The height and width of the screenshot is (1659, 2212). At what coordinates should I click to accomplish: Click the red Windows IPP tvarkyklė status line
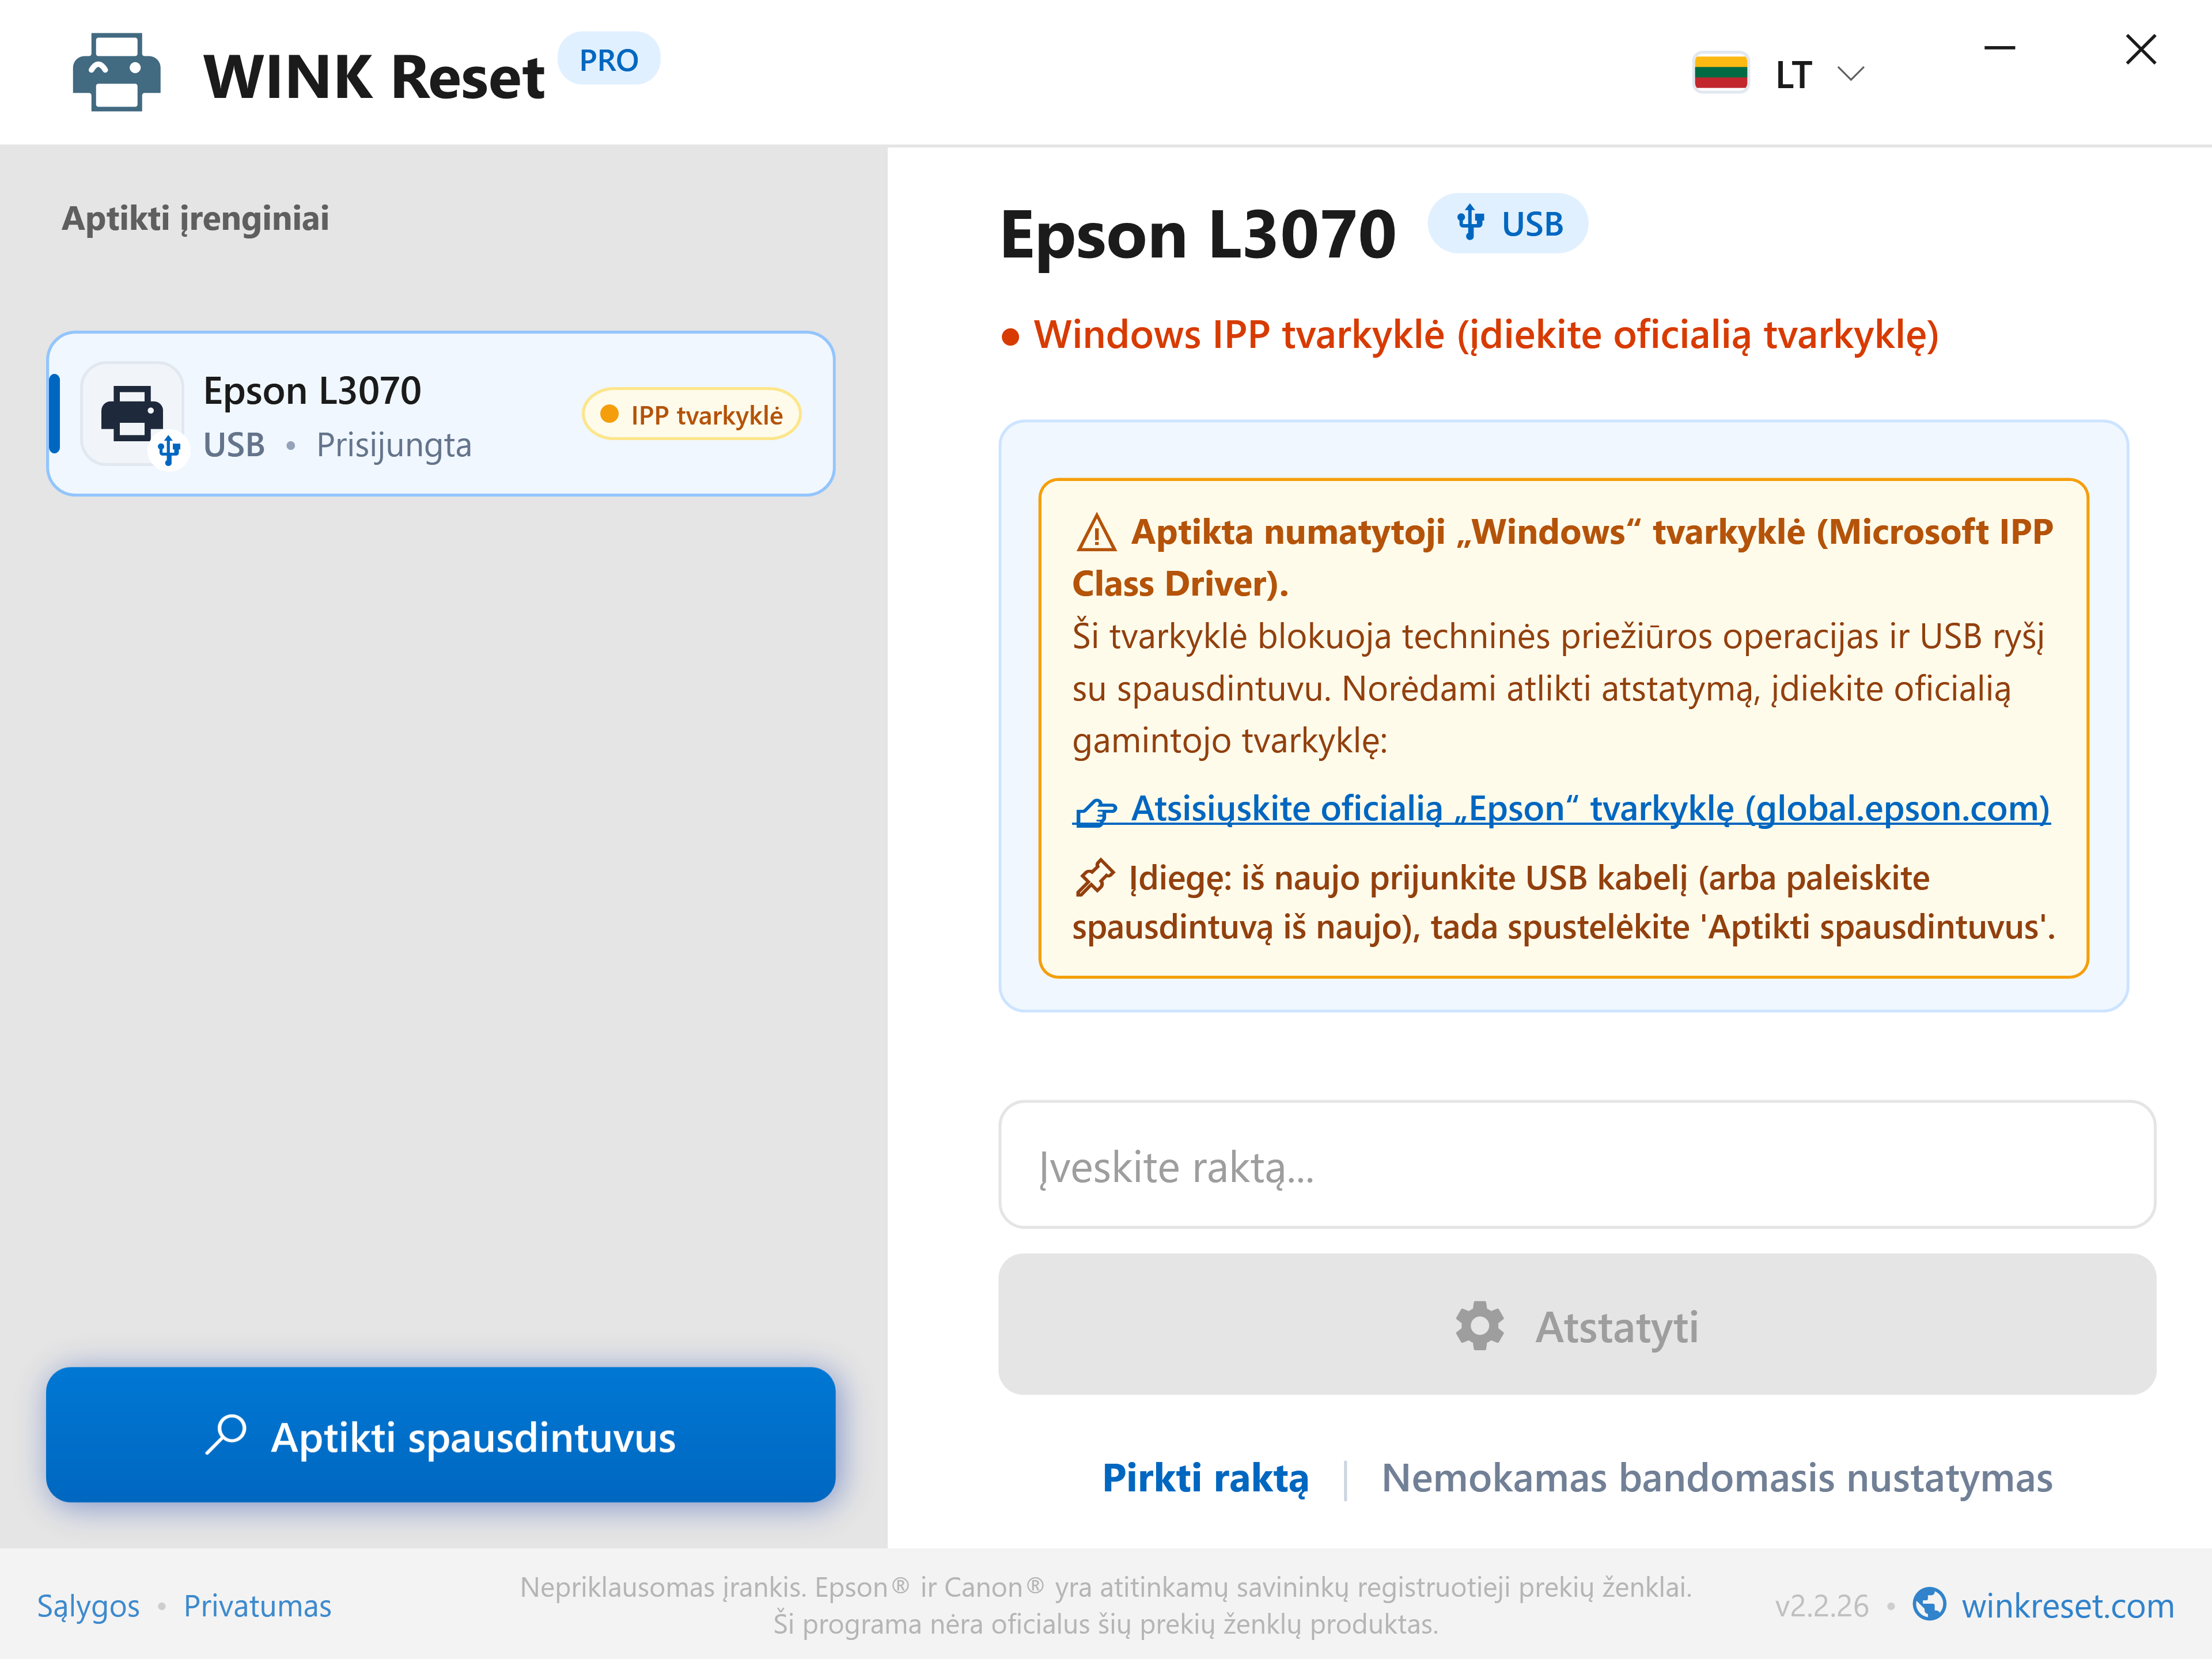[1470, 335]
